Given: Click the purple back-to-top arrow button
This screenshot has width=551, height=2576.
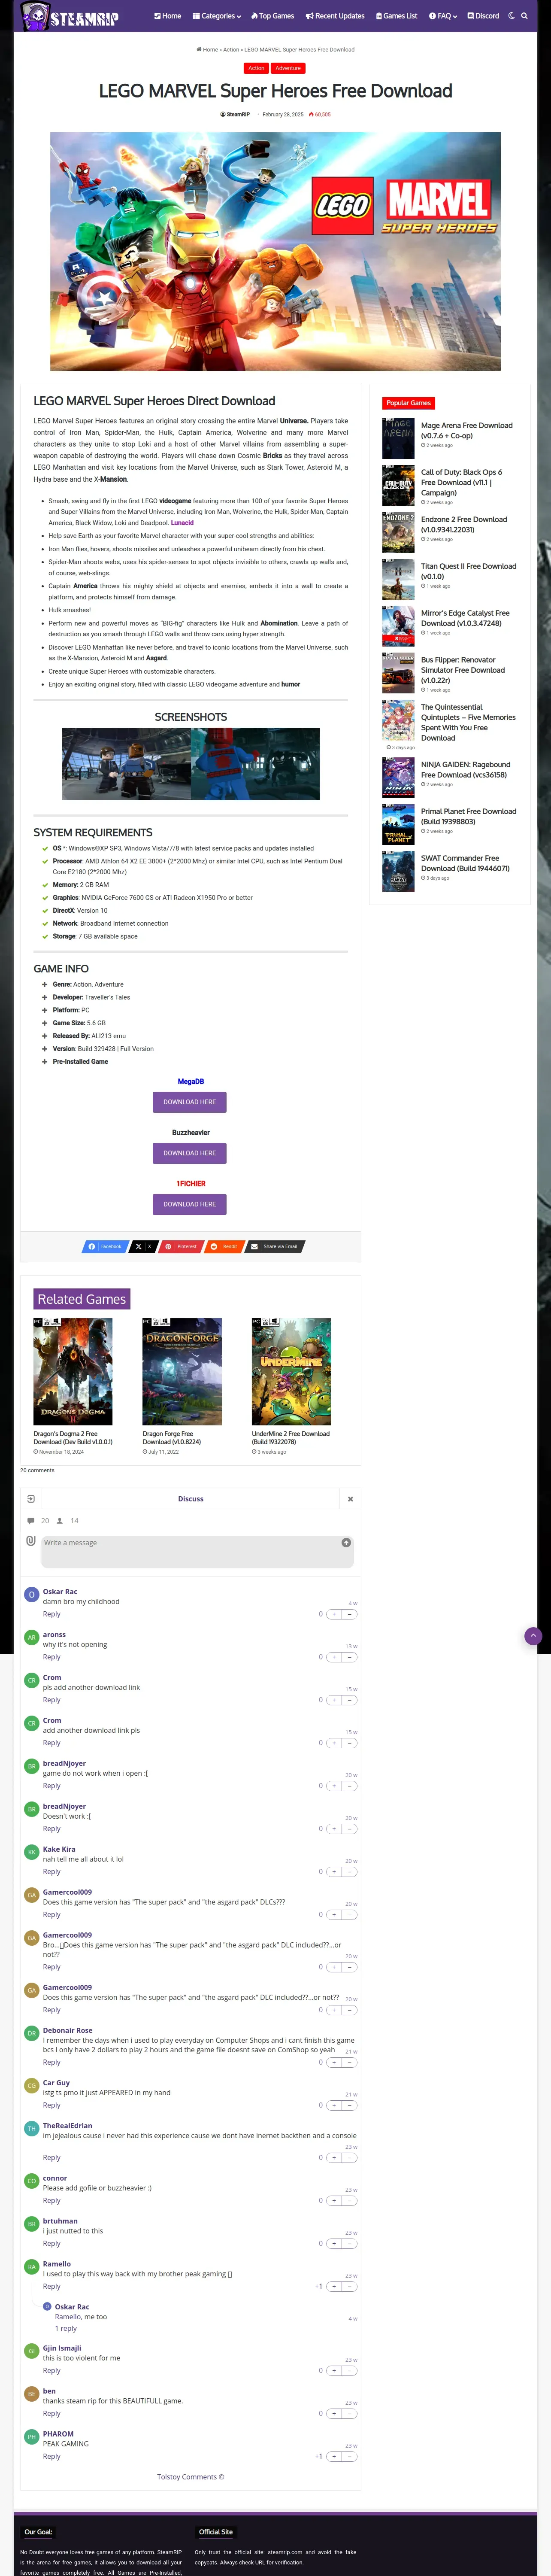Looking at the screenshot, I should [533, 1636].
